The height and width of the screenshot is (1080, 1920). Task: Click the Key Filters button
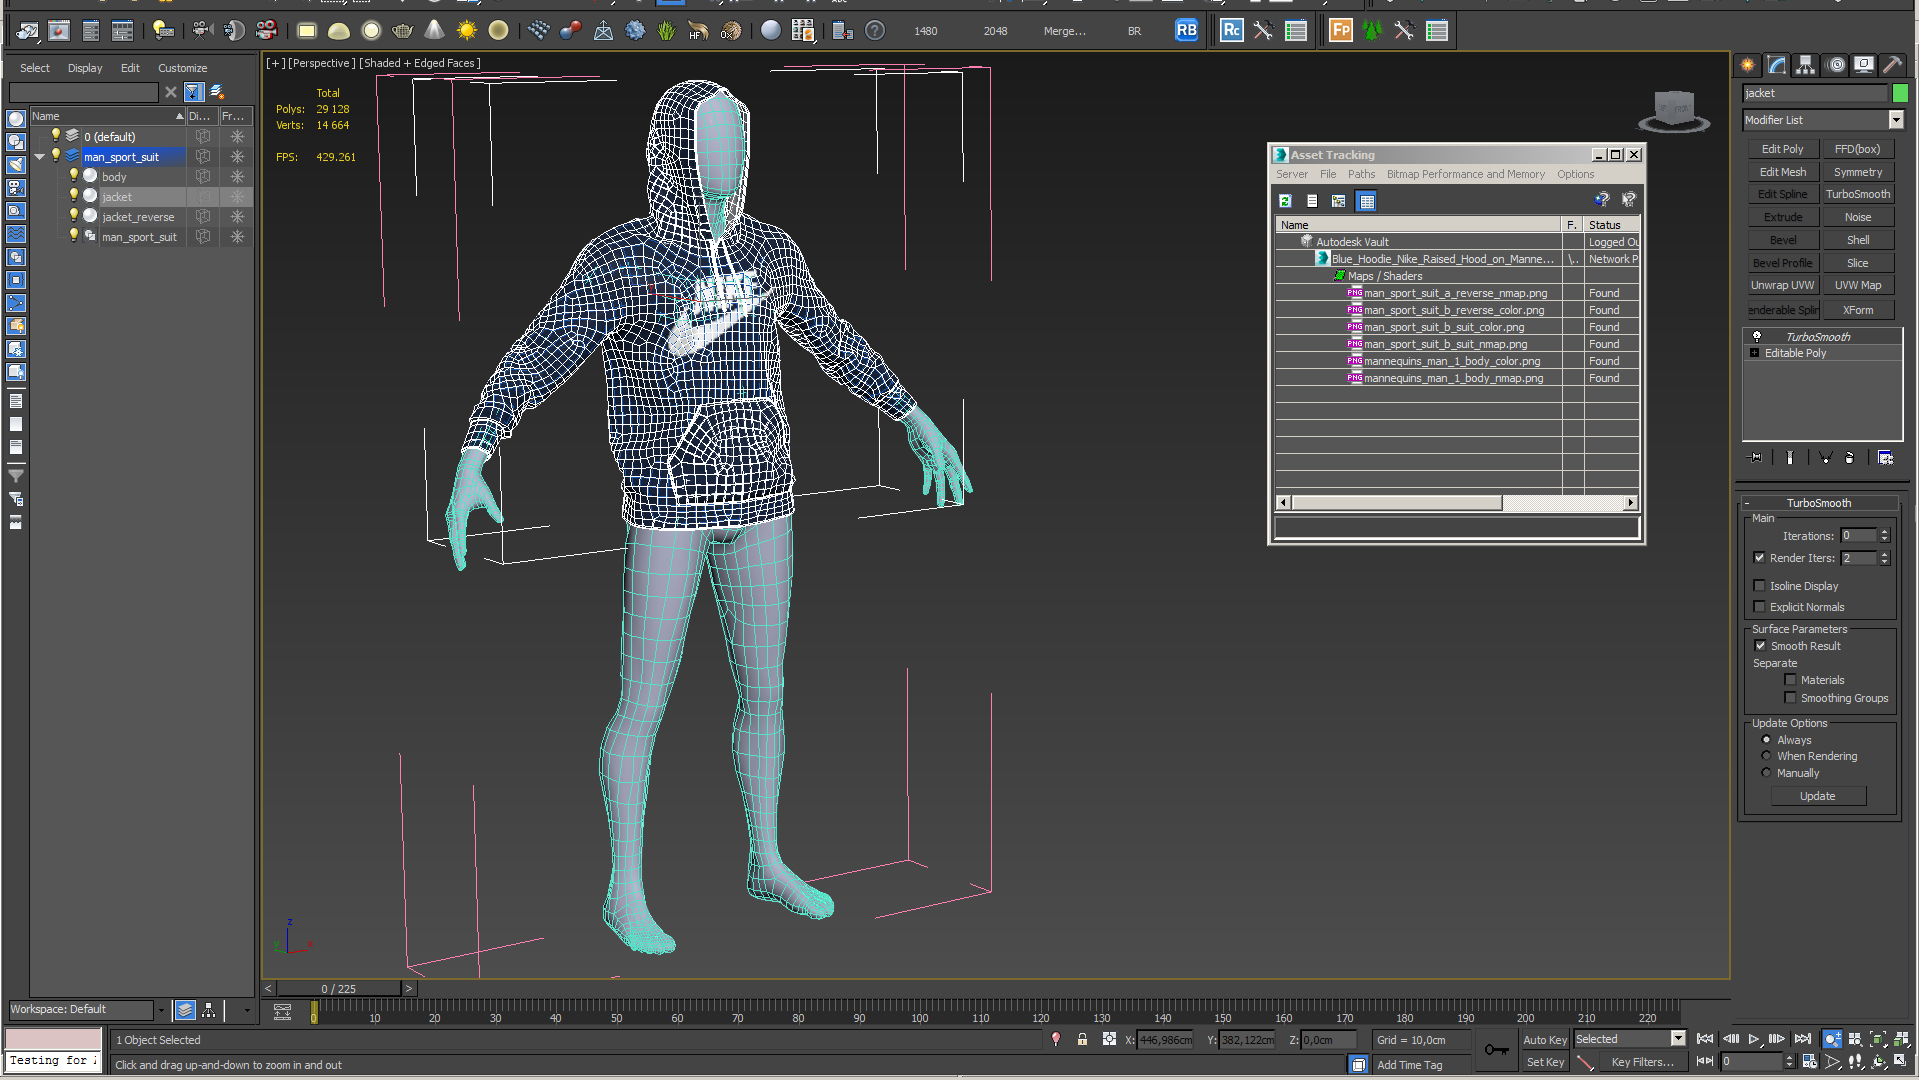[x=1642, y=1062]
